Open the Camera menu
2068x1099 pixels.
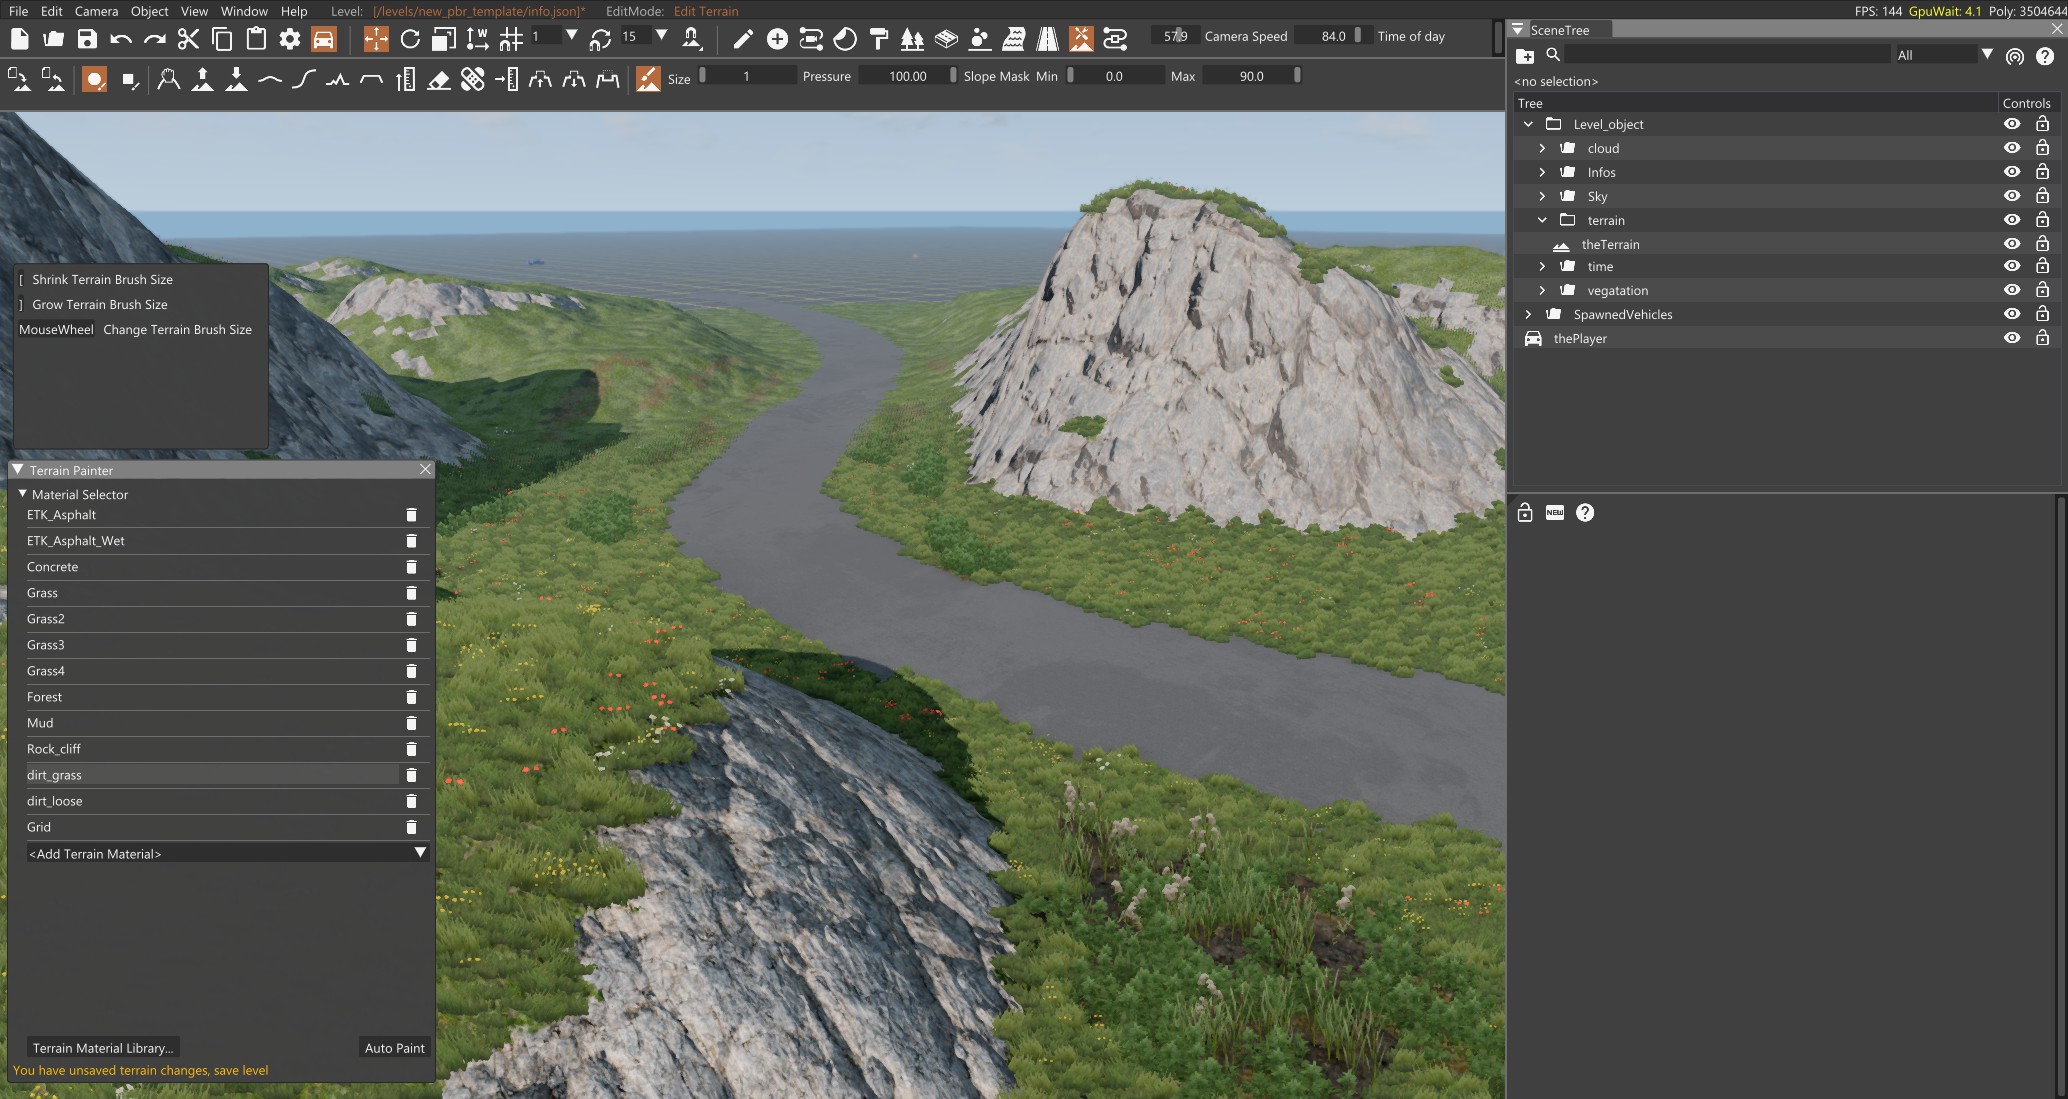pos(96,11)
